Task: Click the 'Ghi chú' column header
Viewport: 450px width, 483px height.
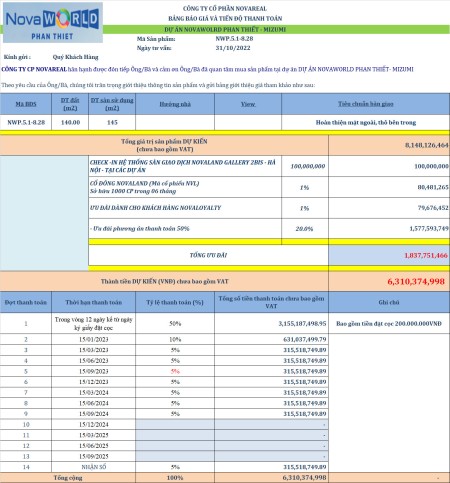Action: pos(389,302)
